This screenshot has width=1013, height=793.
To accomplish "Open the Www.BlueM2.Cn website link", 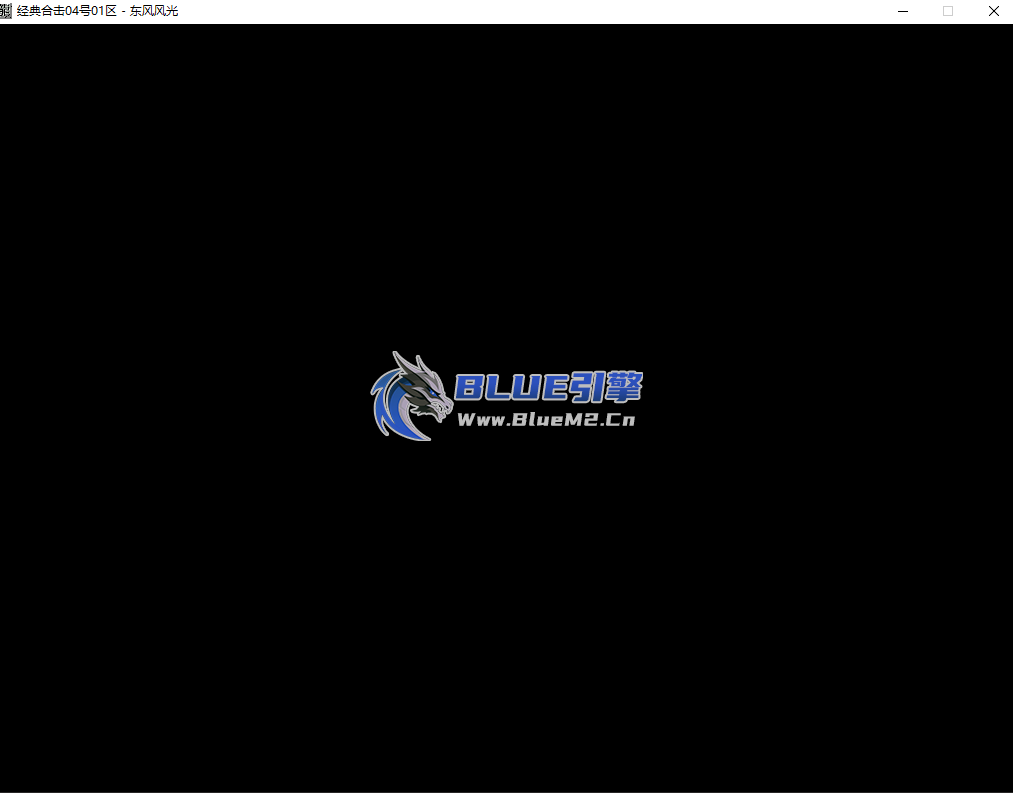I will (x=546, y=420).
